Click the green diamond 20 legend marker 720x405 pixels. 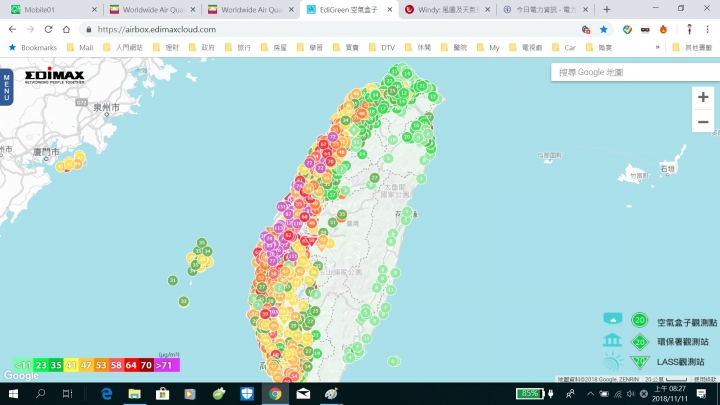(x=639, y=342)
